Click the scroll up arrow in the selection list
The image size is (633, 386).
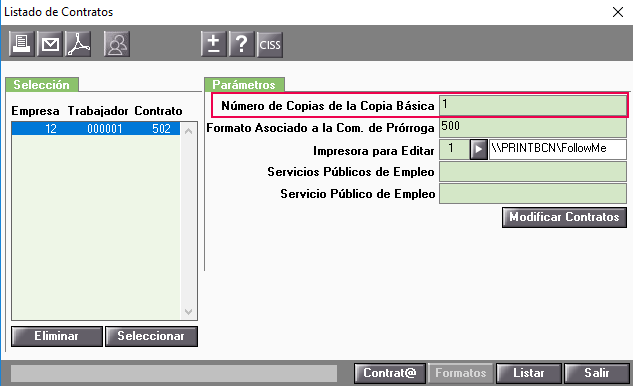coord(189,131)
